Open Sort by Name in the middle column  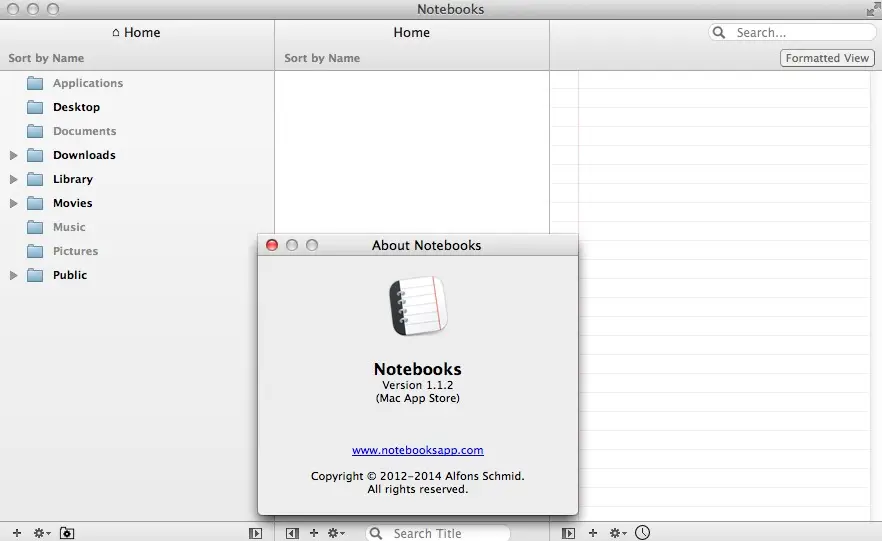[322, 58]
